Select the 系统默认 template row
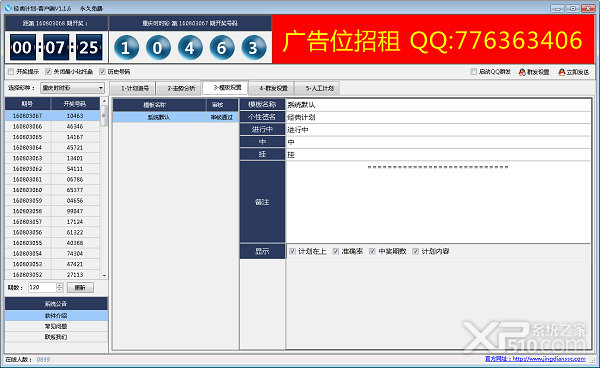The width and height of the screenshot is (600, 368). [x=175, y=117]
